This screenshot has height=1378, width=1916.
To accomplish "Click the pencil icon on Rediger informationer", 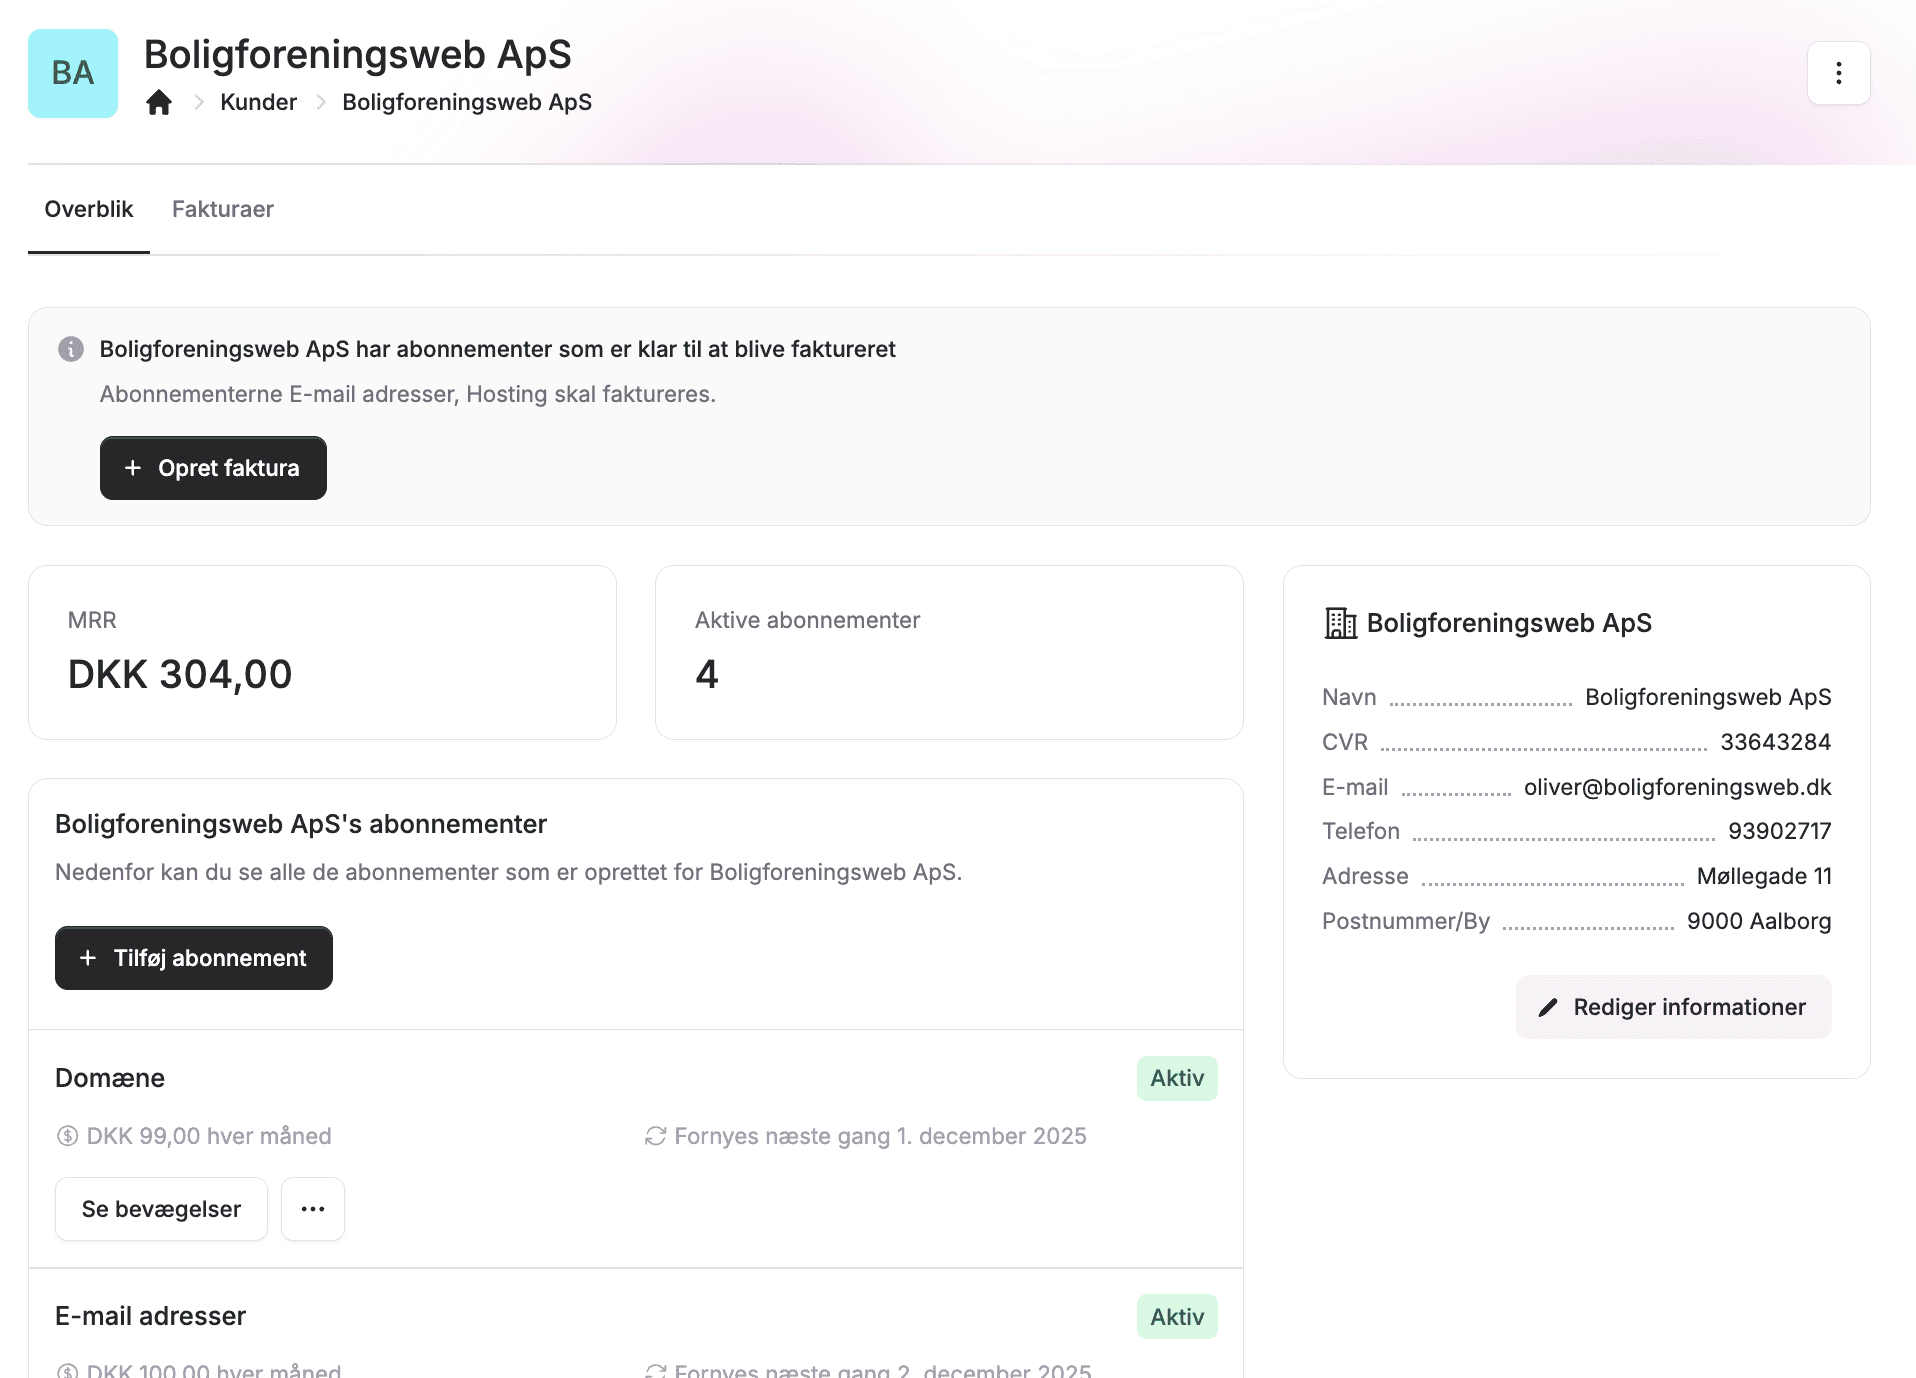I will click(x=1548, y=1007).
